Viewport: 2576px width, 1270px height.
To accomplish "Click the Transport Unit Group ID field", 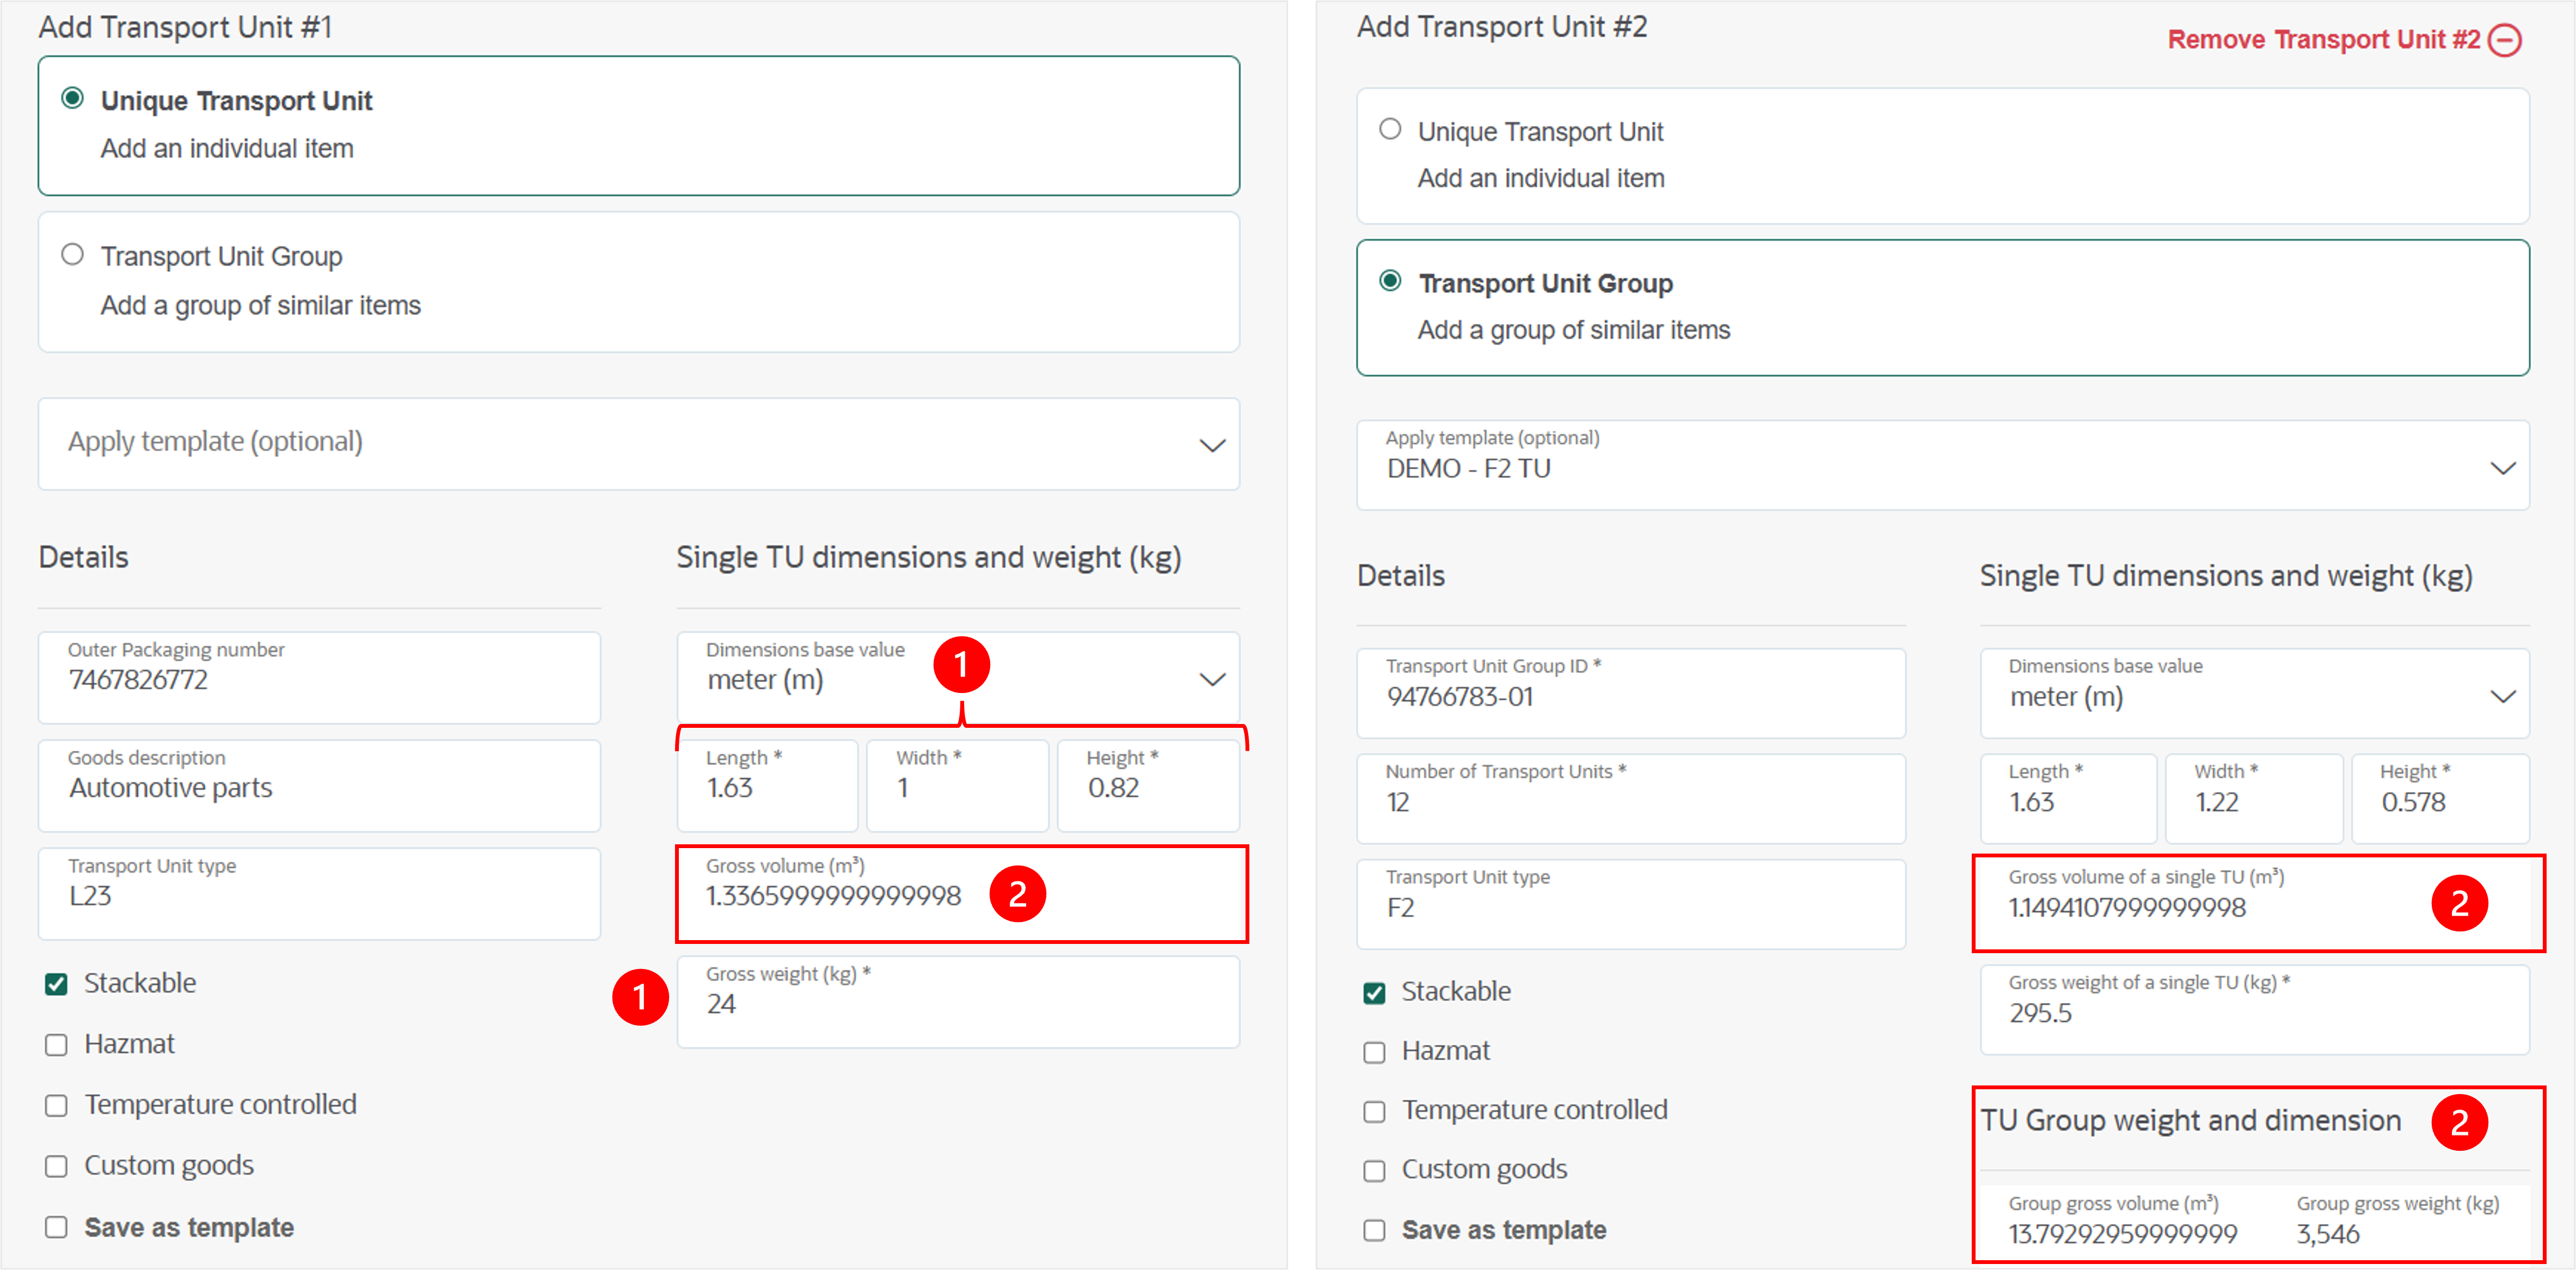I will pyautogui.click(x=1630, y=693).
